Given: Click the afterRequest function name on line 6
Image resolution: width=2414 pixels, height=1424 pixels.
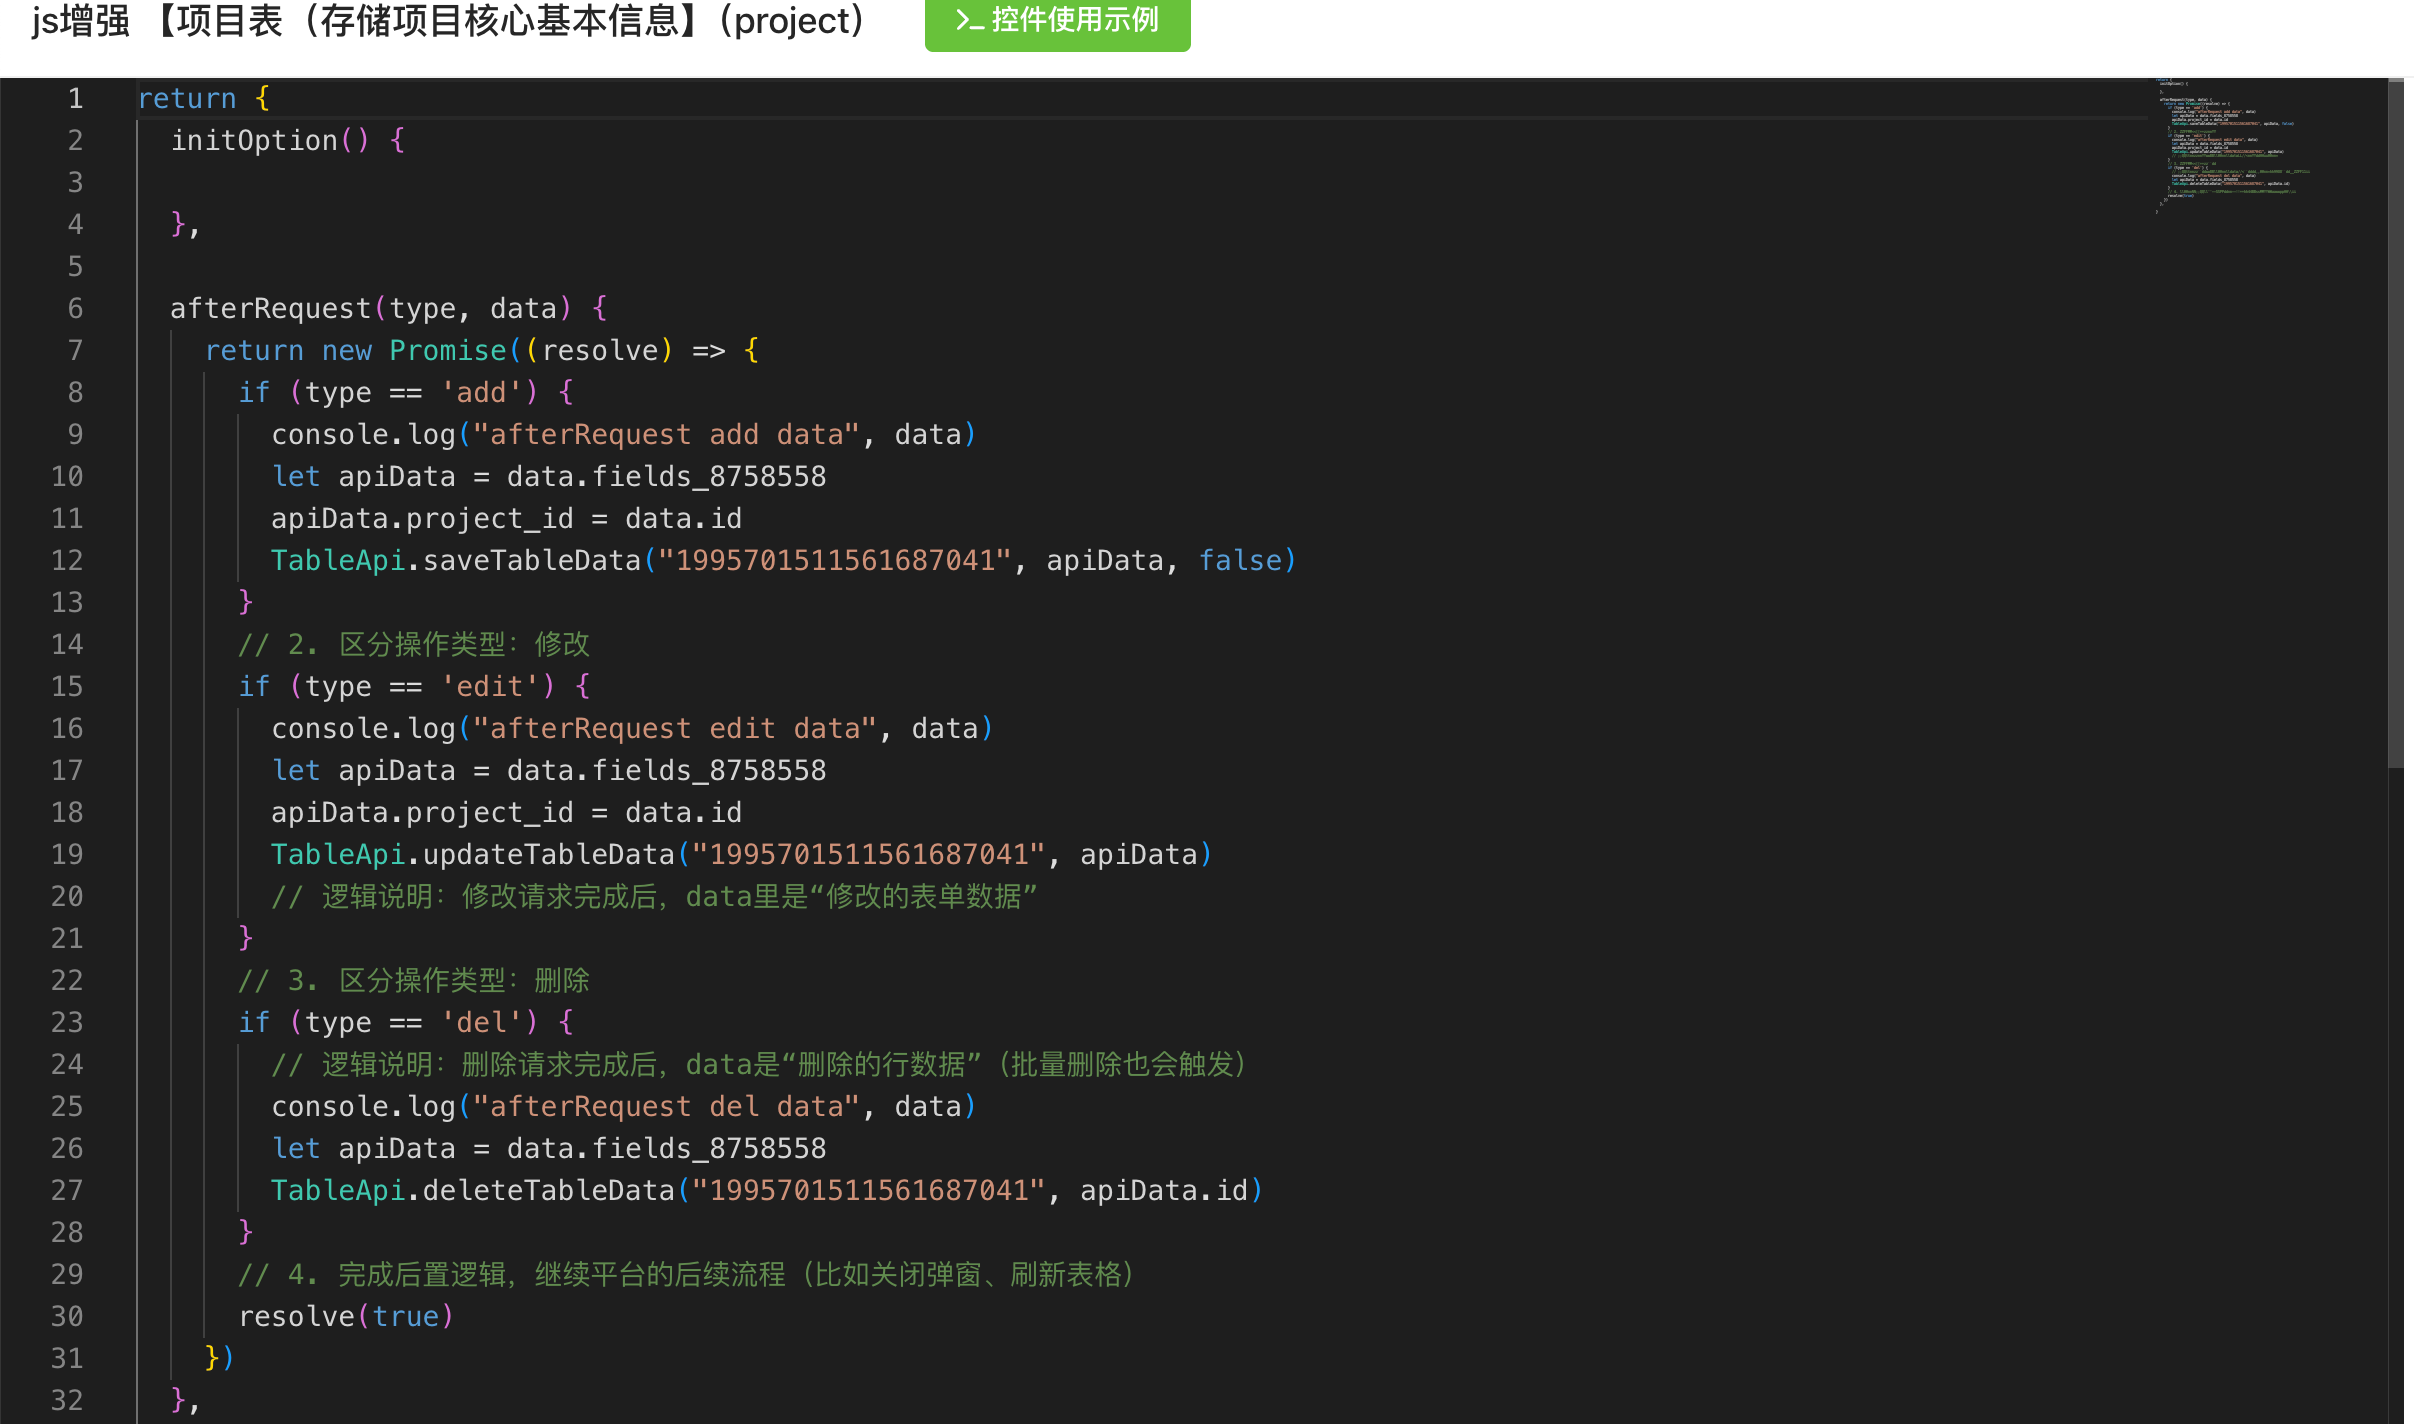Looking at the screenshot, I should (x=270, y=308).
